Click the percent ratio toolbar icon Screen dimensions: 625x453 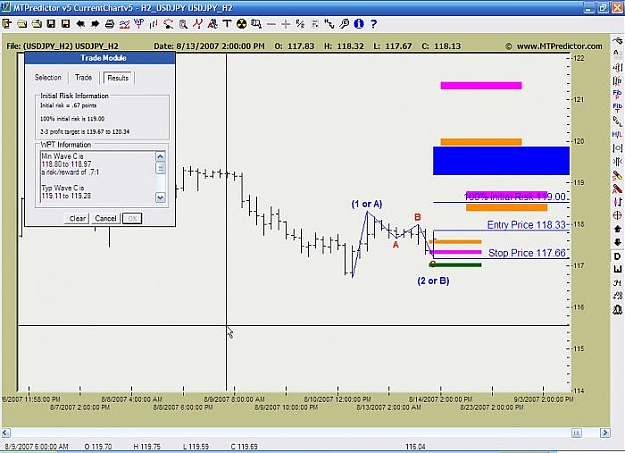(x=300, y=24)
